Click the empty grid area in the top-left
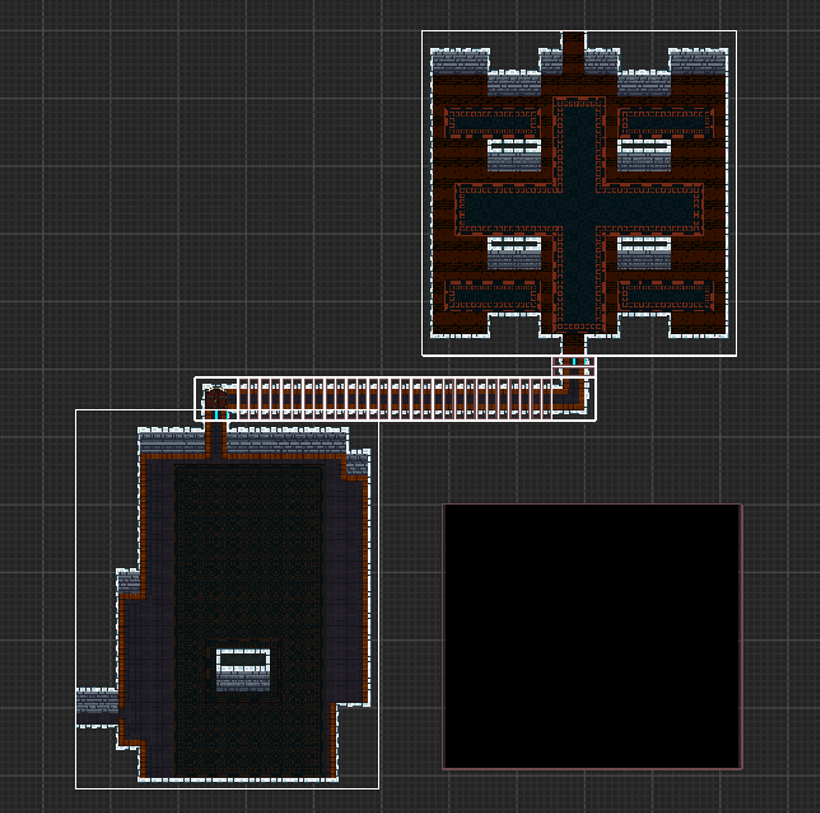820x813 pixels. point(150,150)
